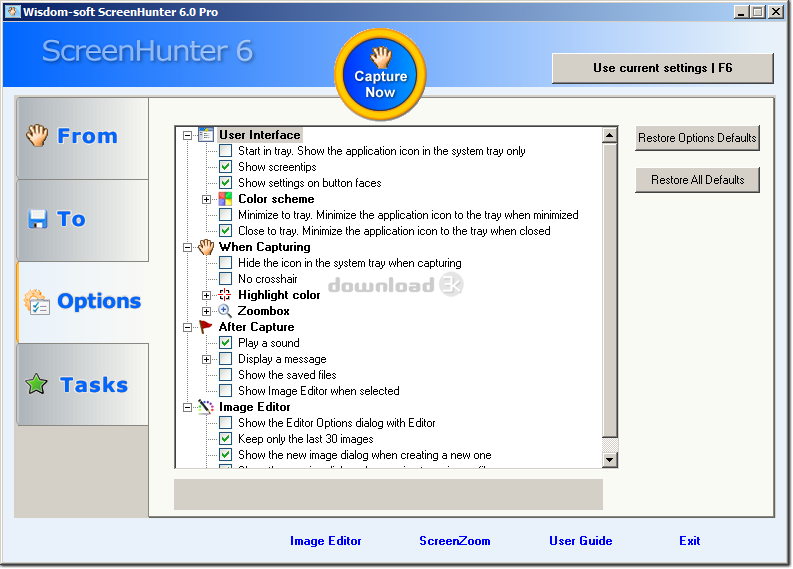Uncheck Show screentips
The width and height of the screenshot is (793, 569).
pos(226,167)
